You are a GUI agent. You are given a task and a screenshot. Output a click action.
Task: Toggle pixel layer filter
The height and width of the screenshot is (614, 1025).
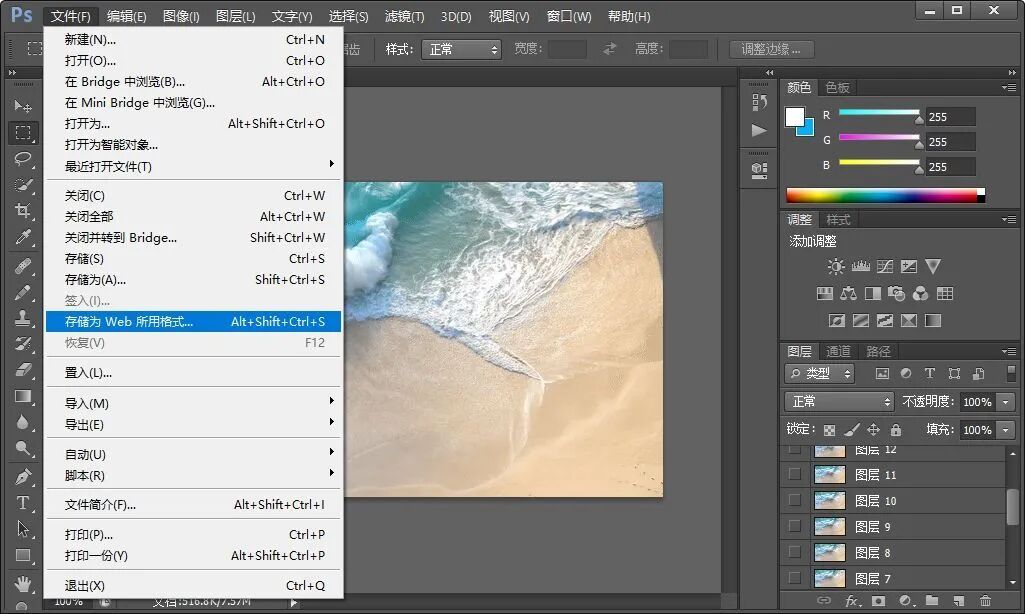tap(882, 373)
